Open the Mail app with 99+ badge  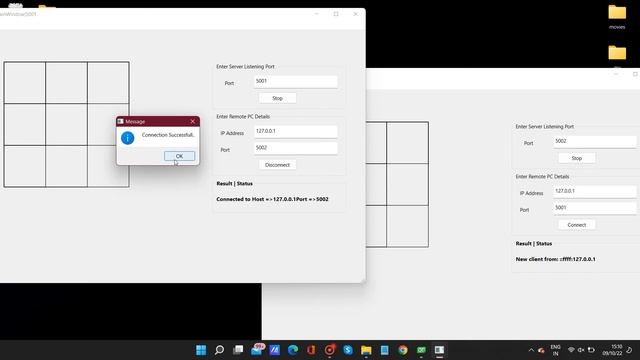pos(257,350)
